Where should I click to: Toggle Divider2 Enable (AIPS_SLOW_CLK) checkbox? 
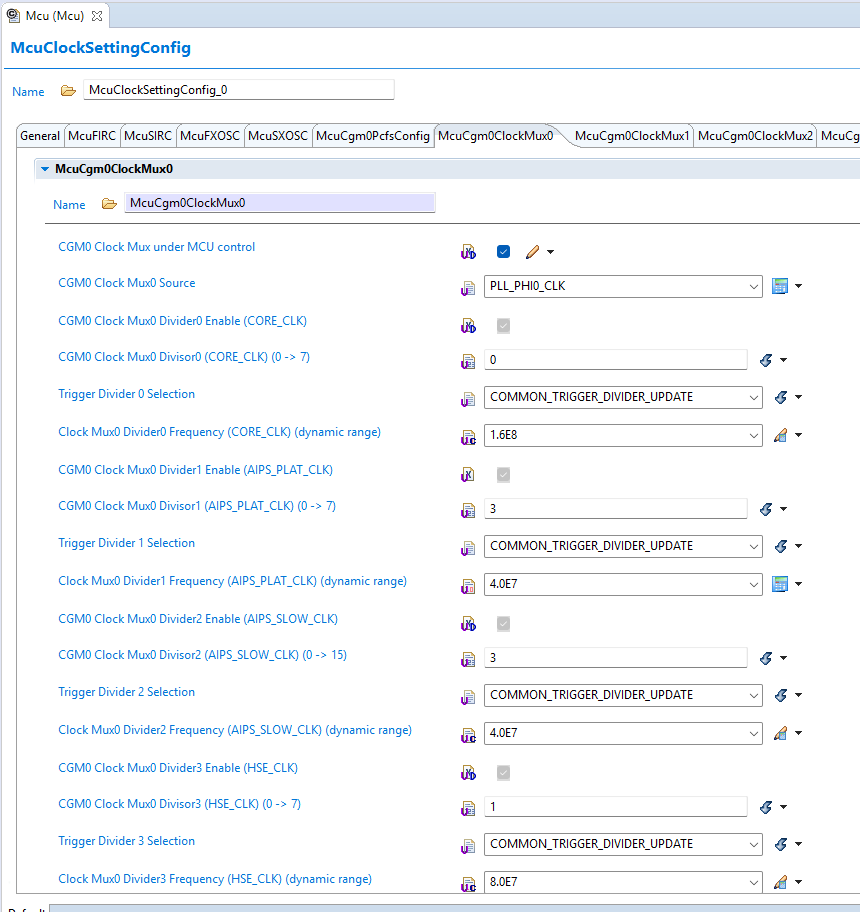(x=504, y=624)
